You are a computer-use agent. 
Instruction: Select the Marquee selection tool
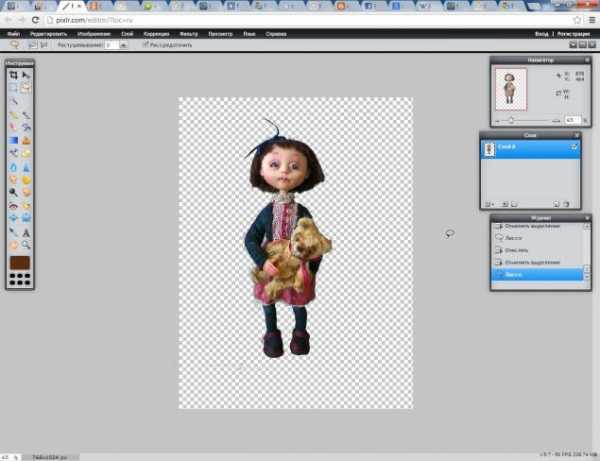(13, 88)
